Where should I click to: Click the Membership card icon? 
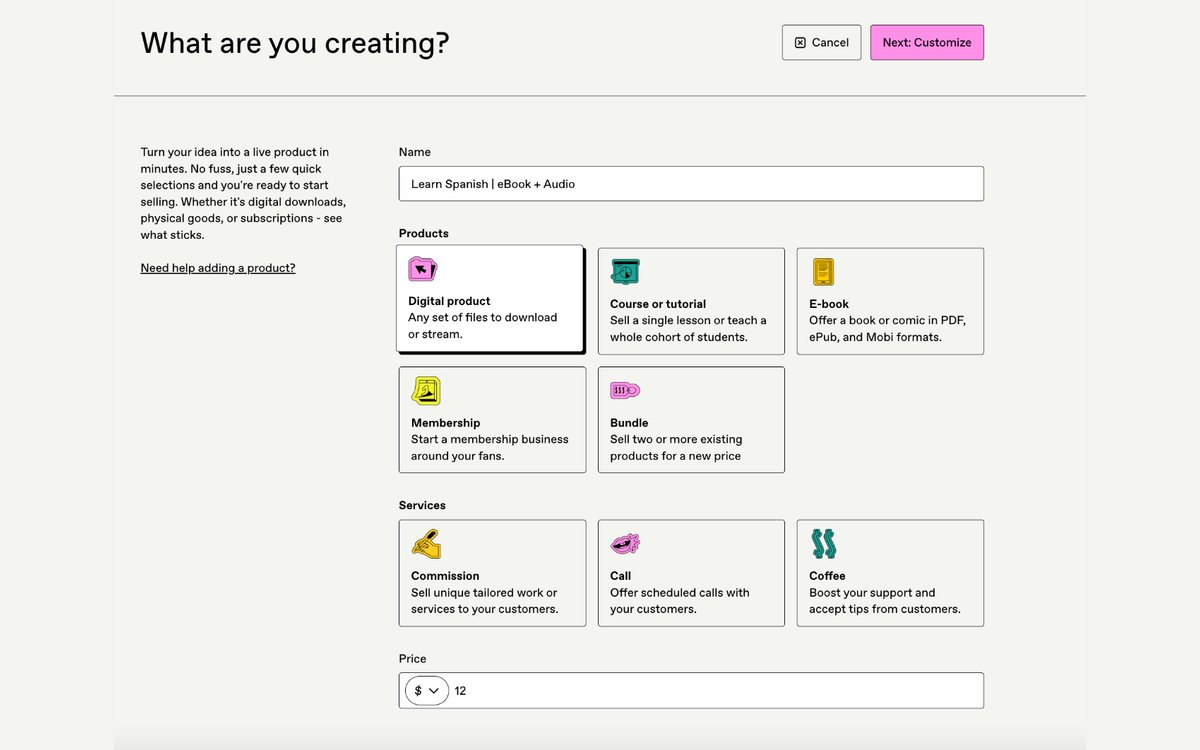click(x=426, y=391)
